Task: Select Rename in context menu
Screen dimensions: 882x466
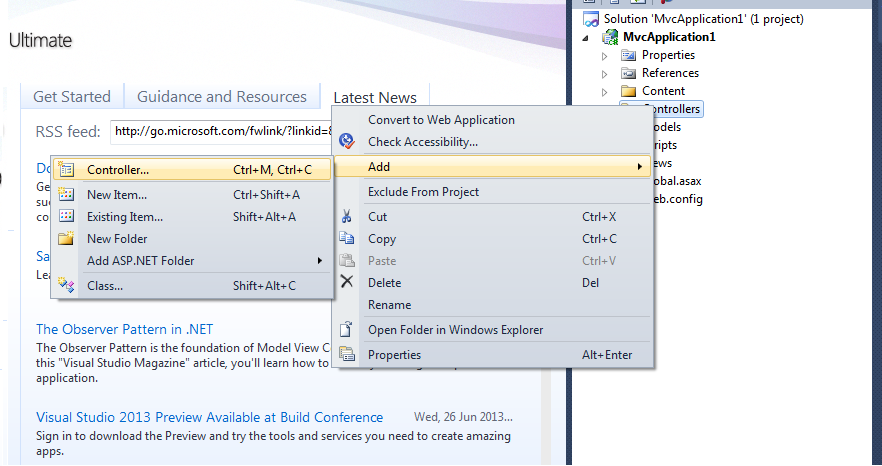Action: point(493,304)
